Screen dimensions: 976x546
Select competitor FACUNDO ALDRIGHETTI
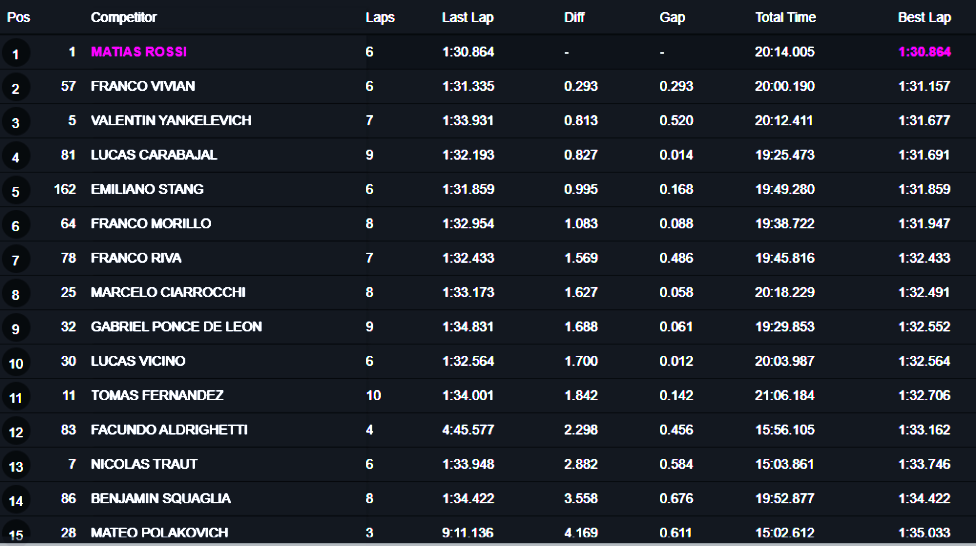click(169, 430)
